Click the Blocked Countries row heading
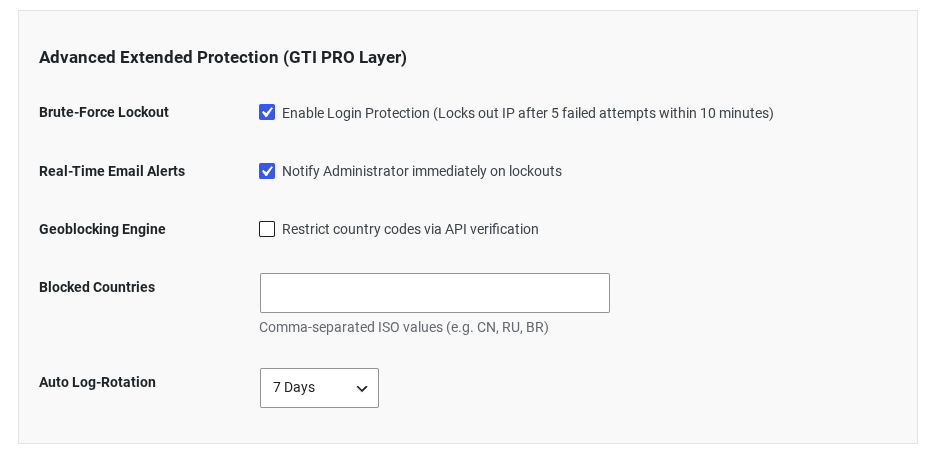This screenshot has height=454, width=935. (97, 287)
